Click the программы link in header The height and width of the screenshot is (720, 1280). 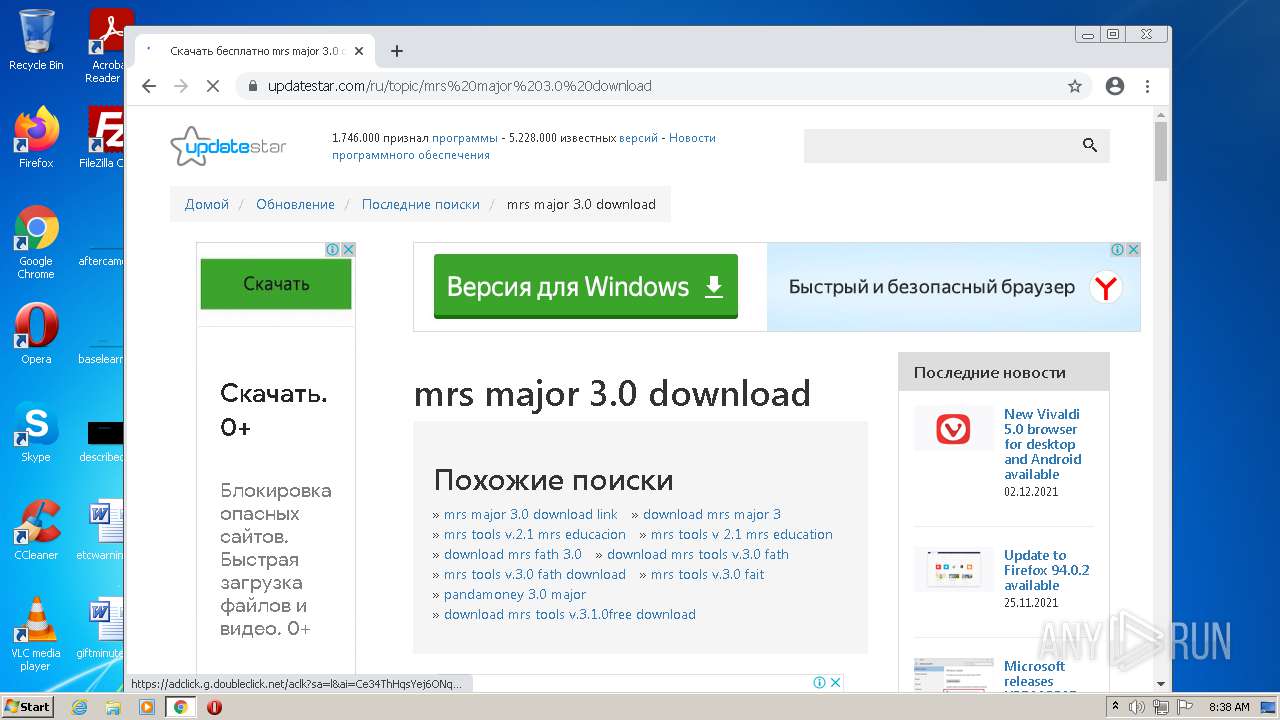pyautogui.click(x=465, y=138)
